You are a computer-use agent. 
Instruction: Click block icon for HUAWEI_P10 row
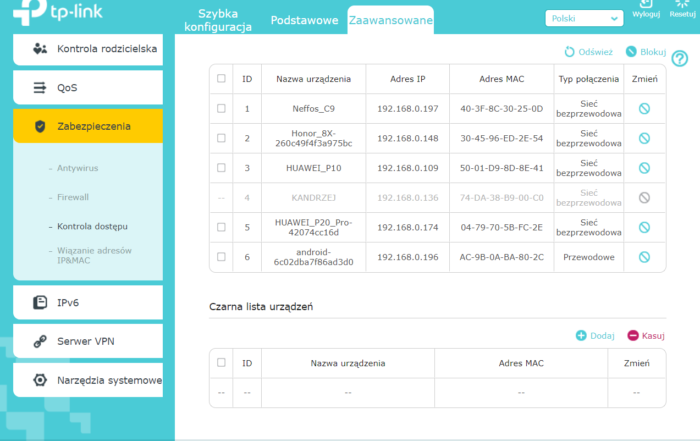644,168
